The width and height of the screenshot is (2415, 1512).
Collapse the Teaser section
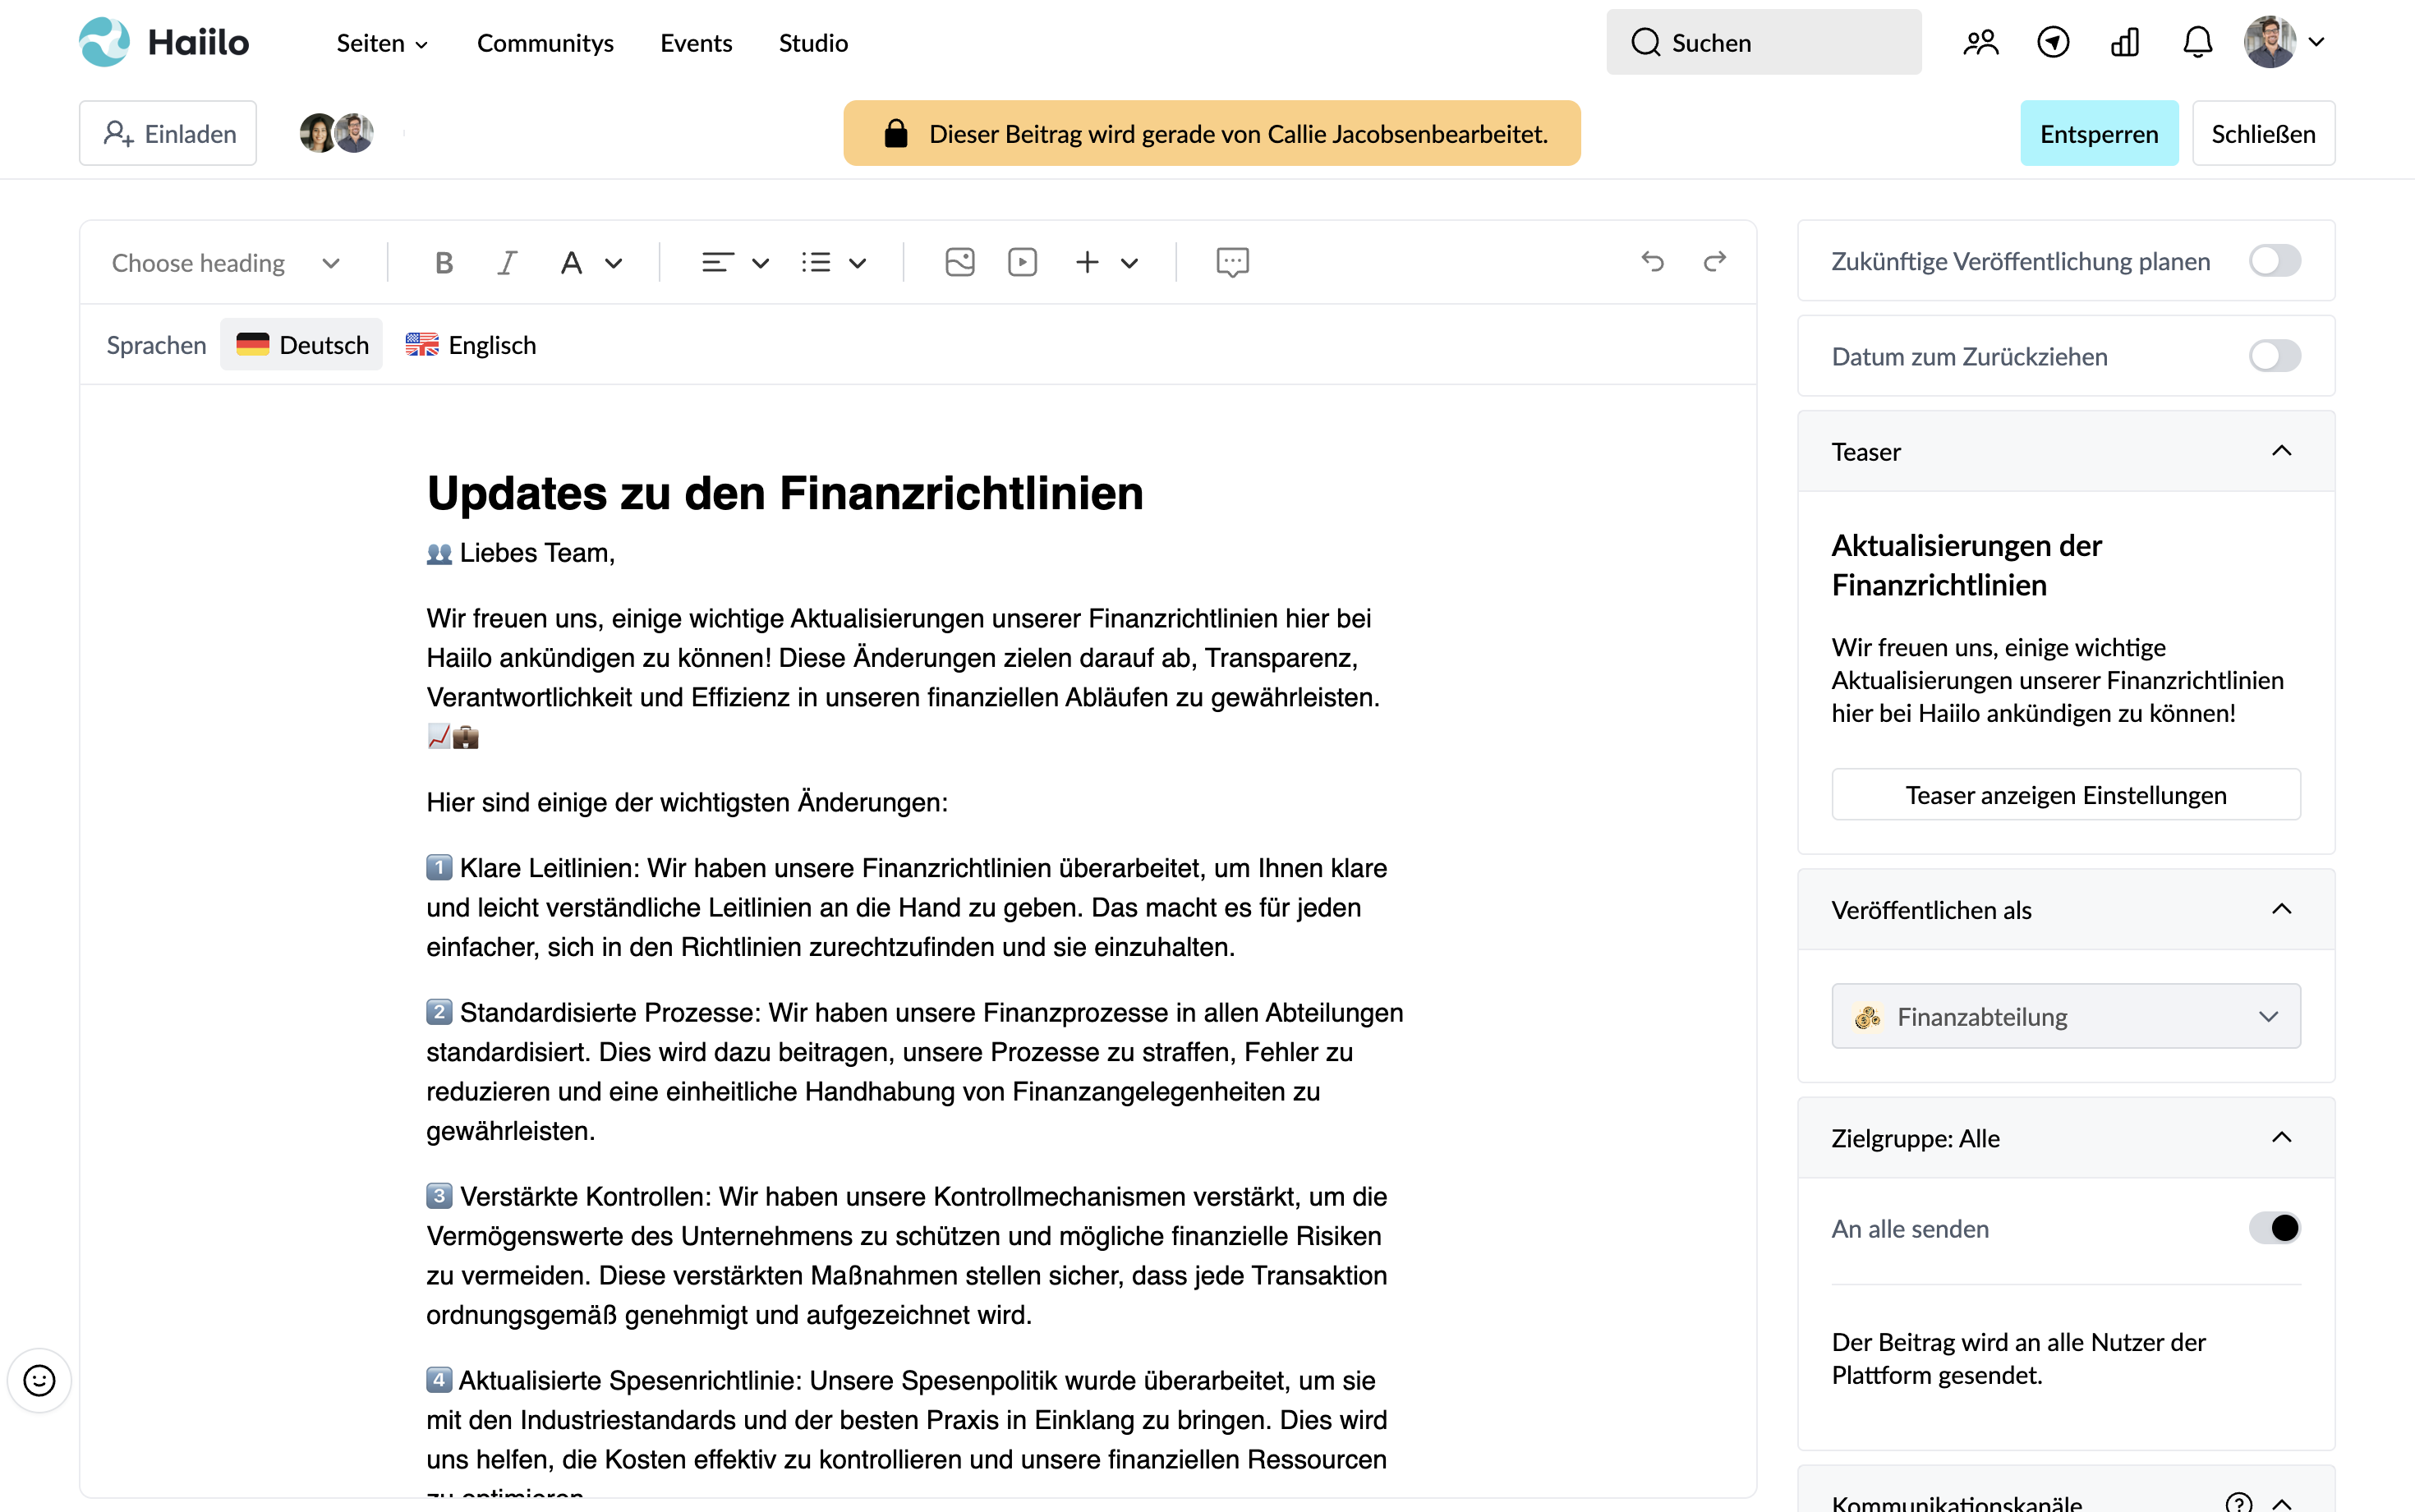pos(2281,451)
